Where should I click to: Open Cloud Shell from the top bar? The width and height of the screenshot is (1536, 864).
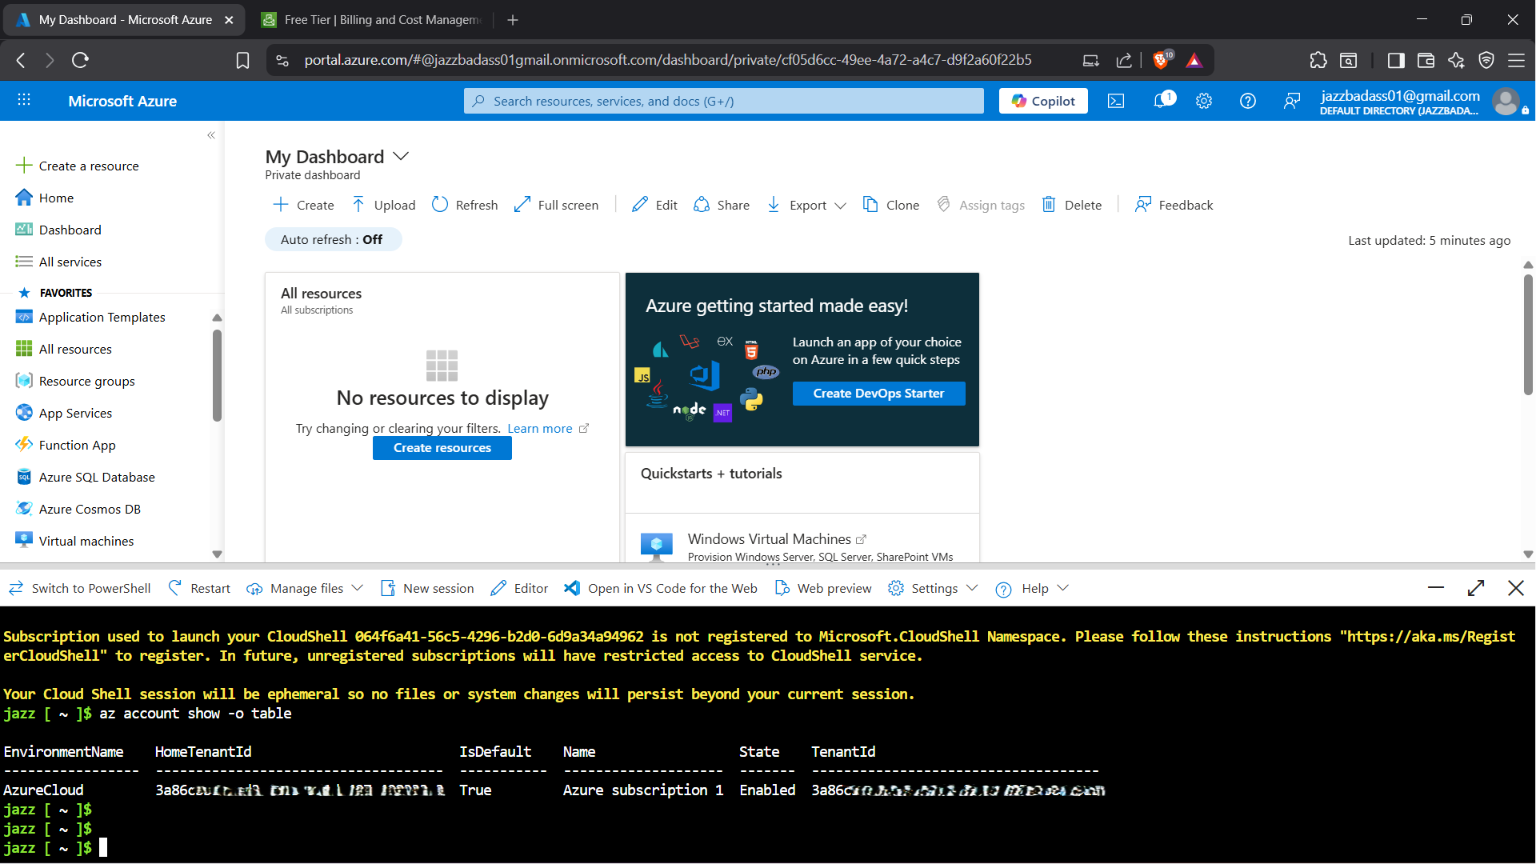click(x=1116, y=101)
